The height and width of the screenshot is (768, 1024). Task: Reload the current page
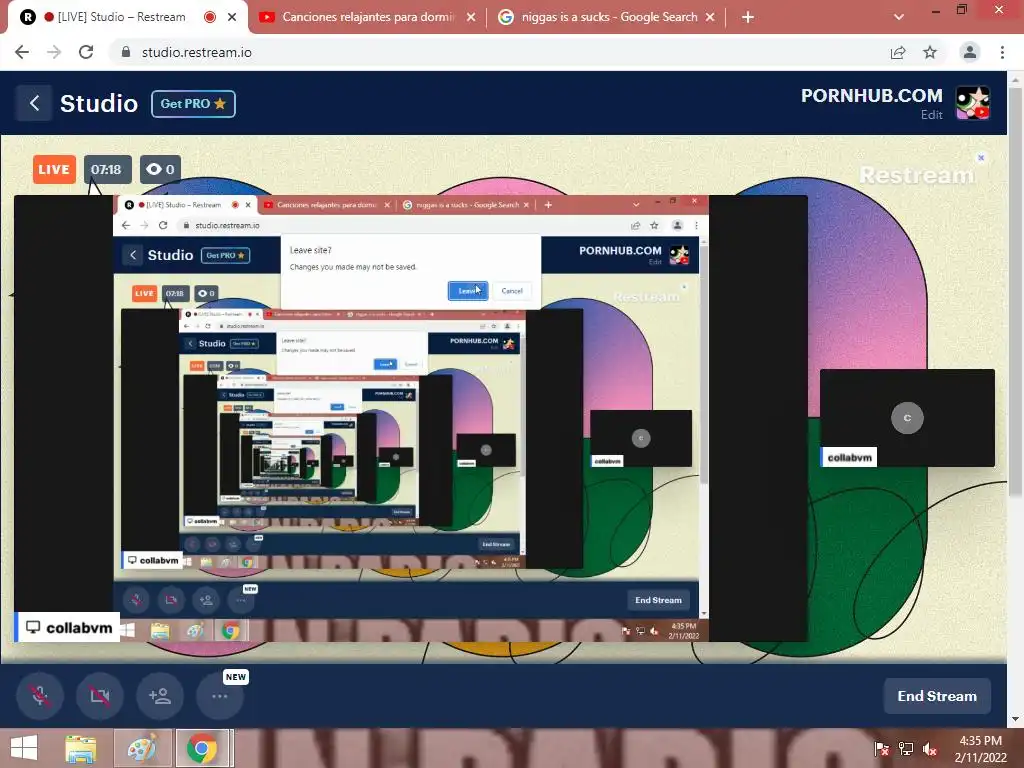pyautogui.click(x=86, y=52)
